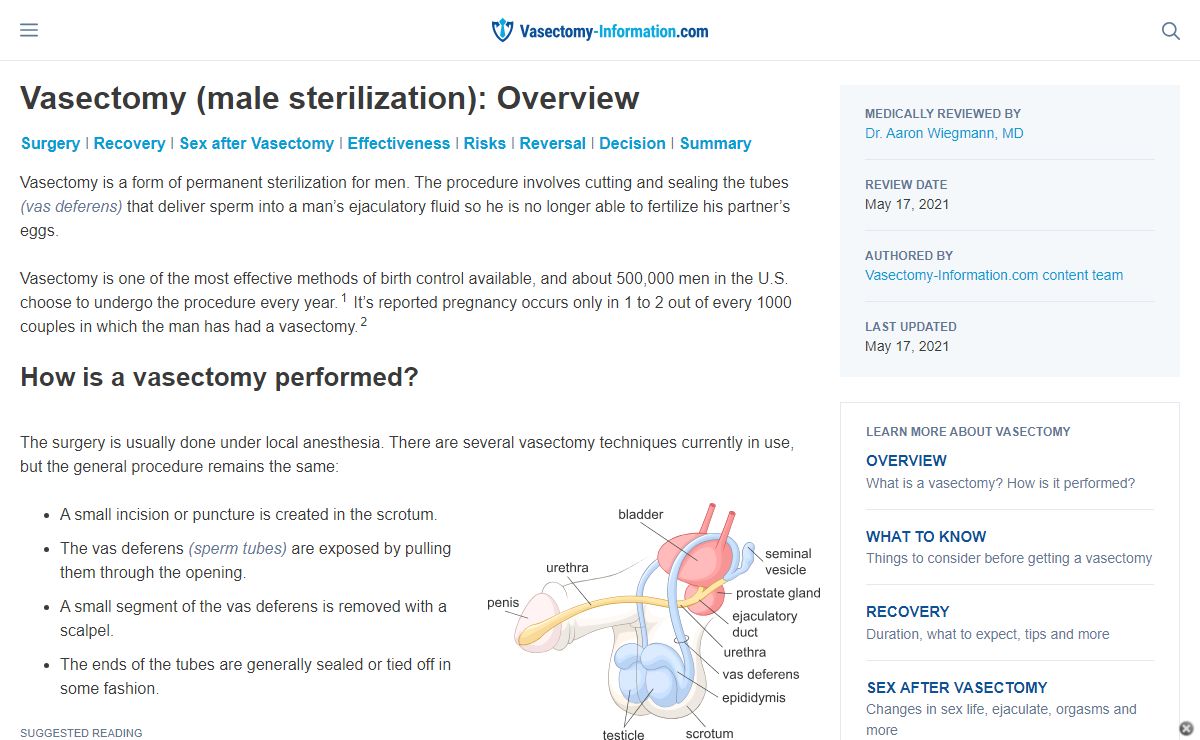The width and height of the screenshot is (1200, 740).
Task: Click 'Things to consider before getting a vasectomy'
Action: (1009, 558)
